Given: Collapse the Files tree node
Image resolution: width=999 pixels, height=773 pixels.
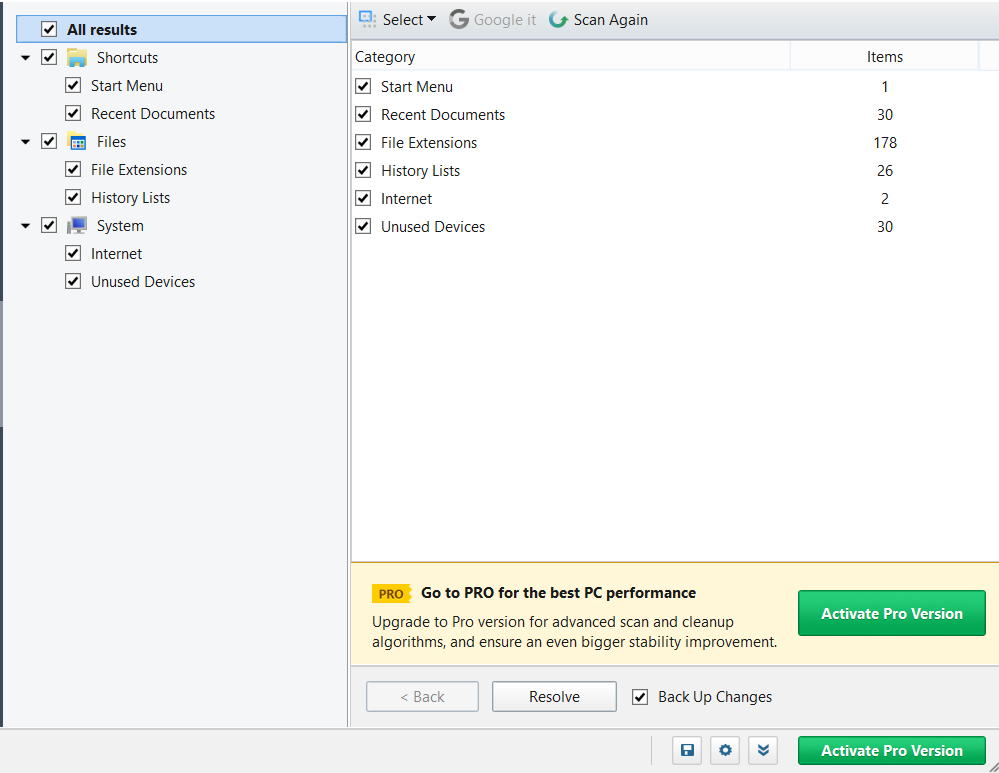Looking at the screenshot, I should (25, 142).
